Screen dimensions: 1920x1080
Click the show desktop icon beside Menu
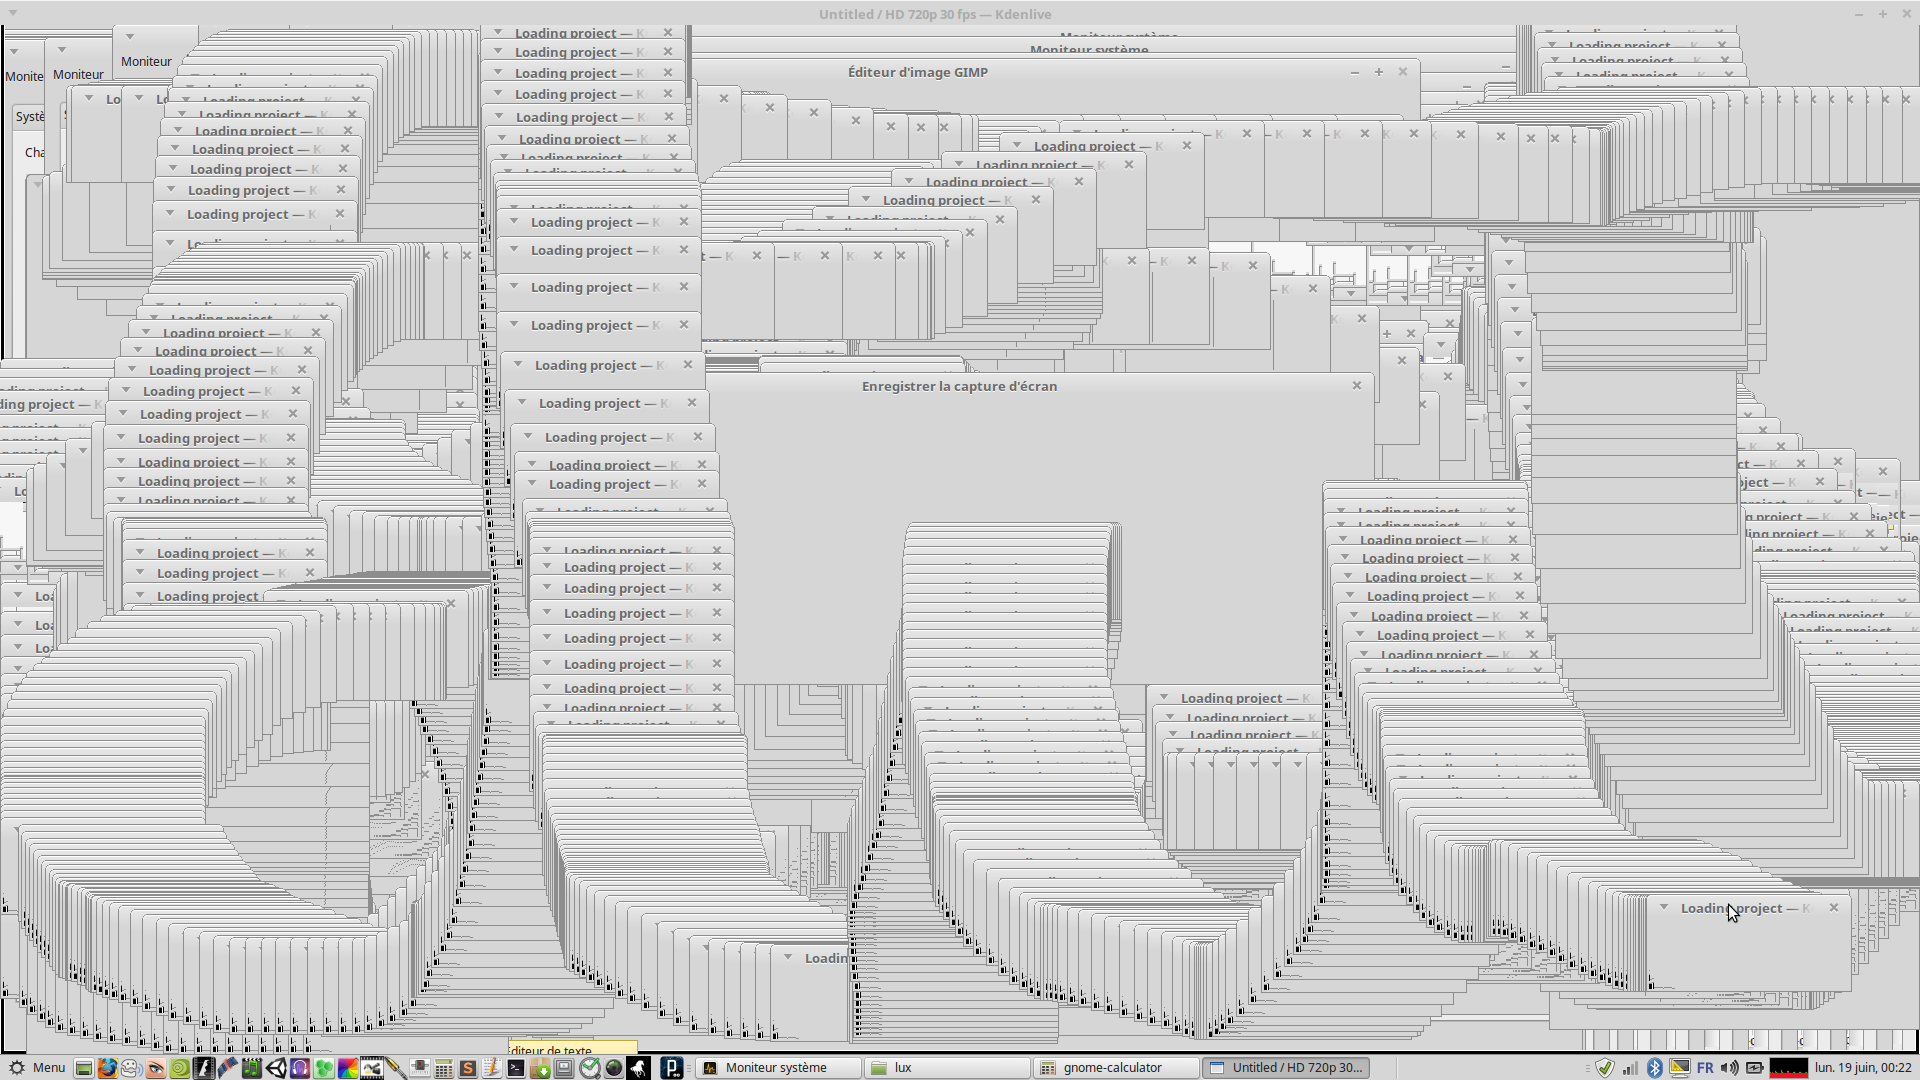click(84, 1068)
